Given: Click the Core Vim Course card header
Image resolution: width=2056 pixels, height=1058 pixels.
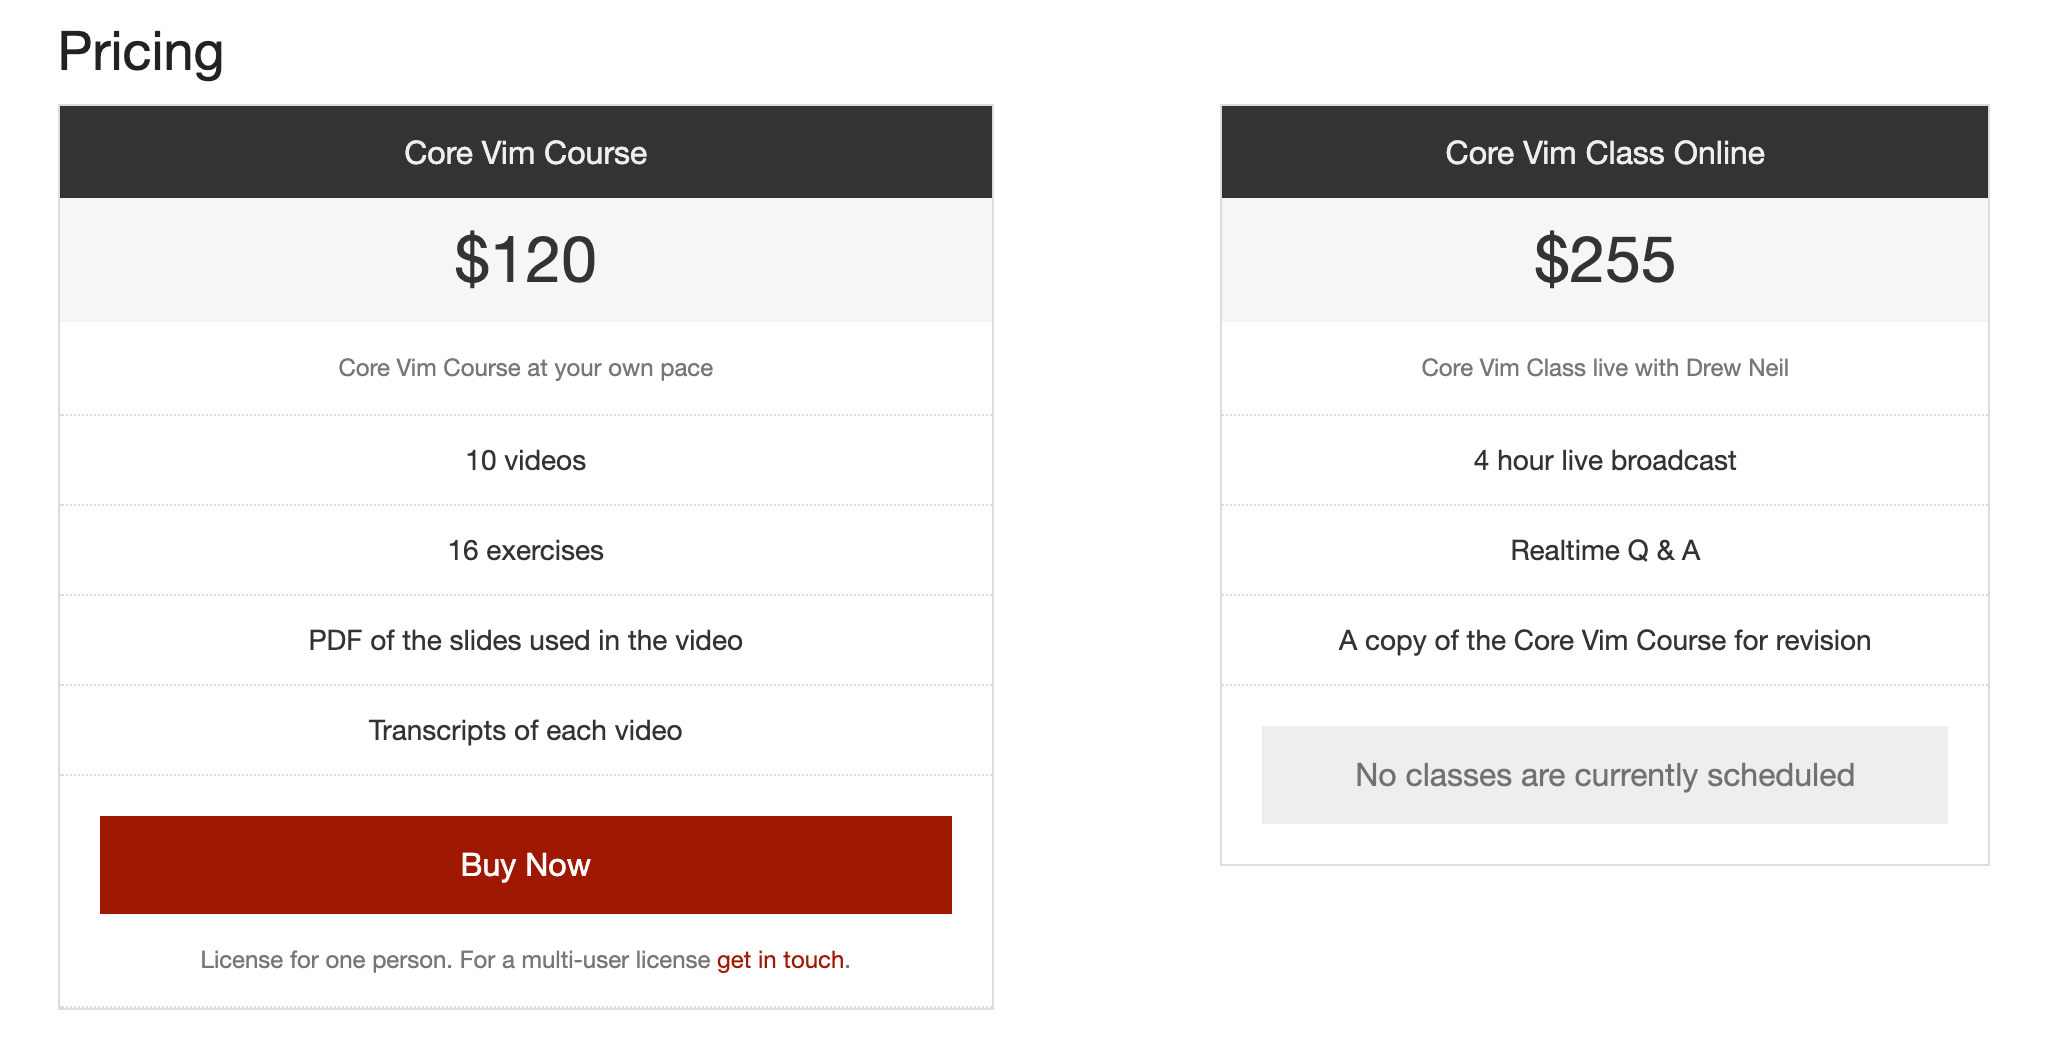Looking at the screenshot, I should [x=525, y=152].
